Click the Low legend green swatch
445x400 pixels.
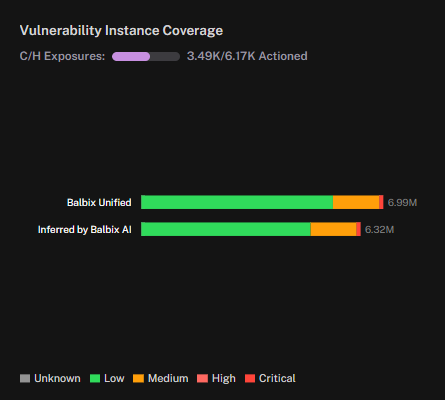(x=95, y=378)
